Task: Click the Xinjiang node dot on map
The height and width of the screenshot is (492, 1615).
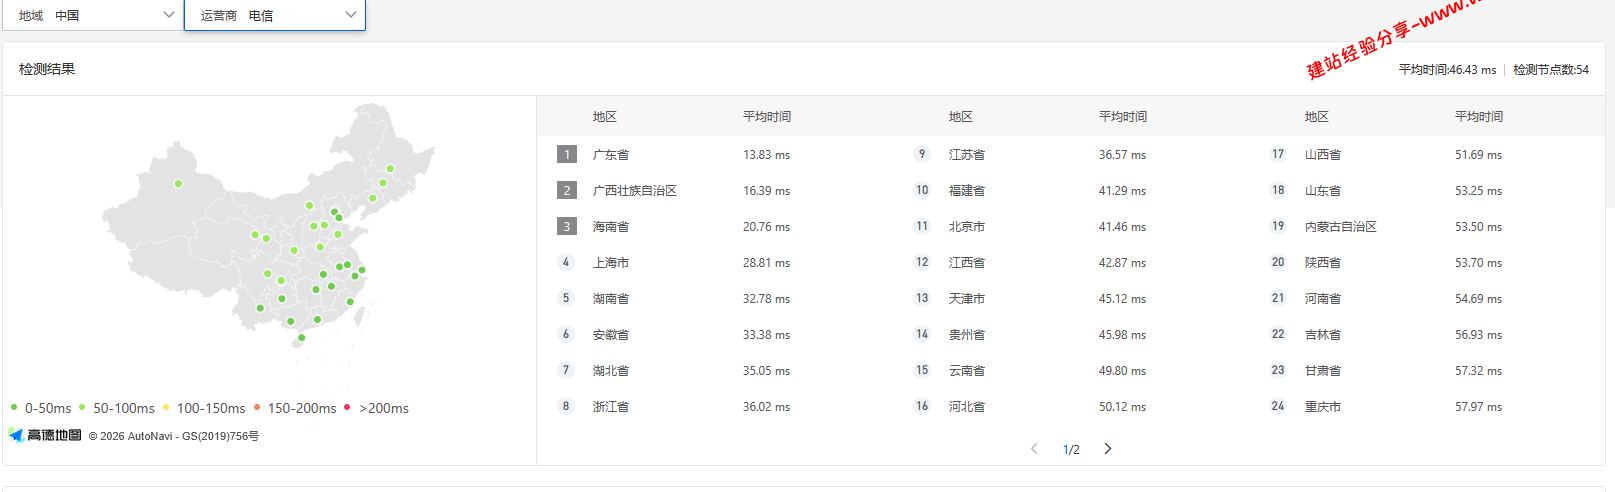Action: 178,183
